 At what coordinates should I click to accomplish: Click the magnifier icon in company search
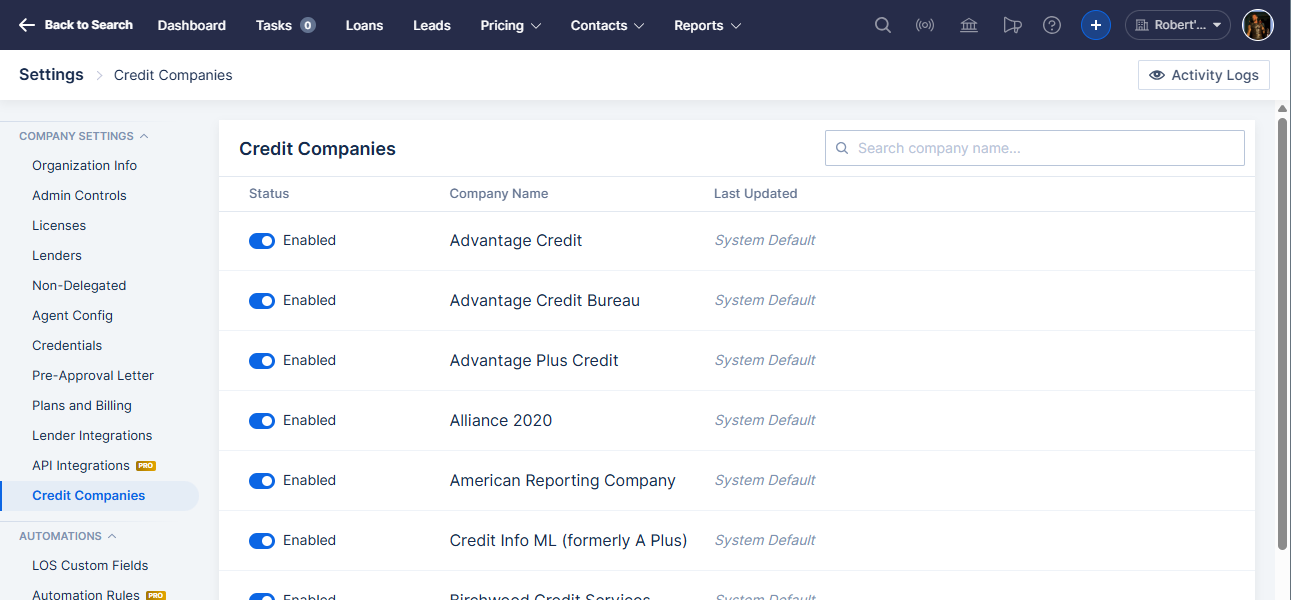point(842,148)
